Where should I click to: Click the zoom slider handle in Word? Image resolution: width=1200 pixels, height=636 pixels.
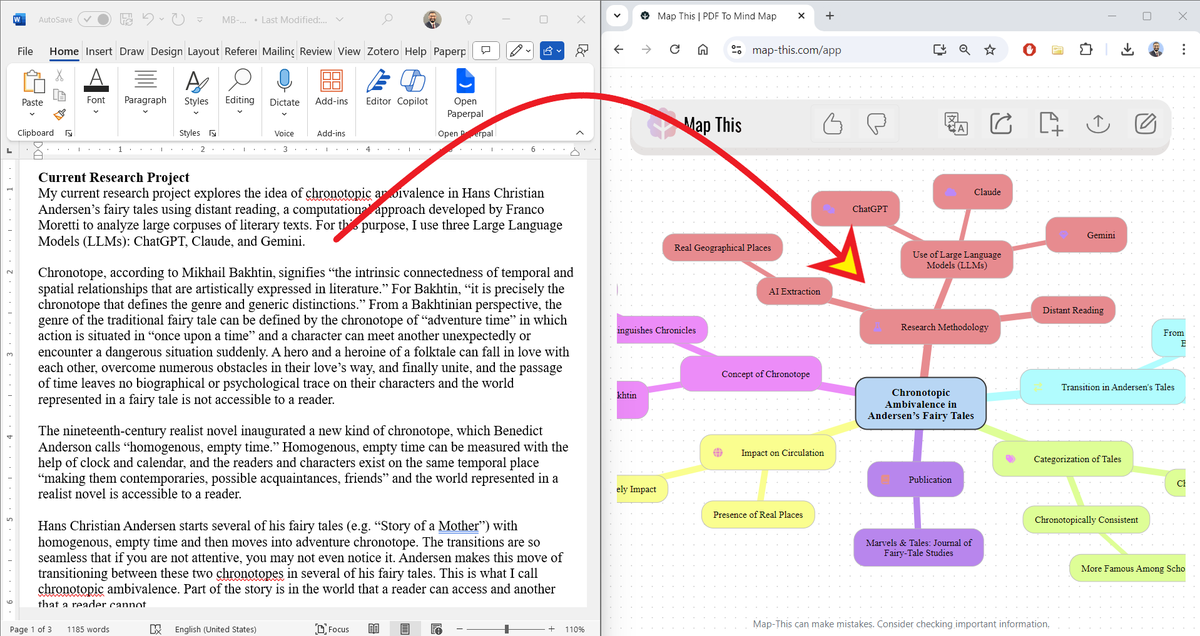pos(507,629)
